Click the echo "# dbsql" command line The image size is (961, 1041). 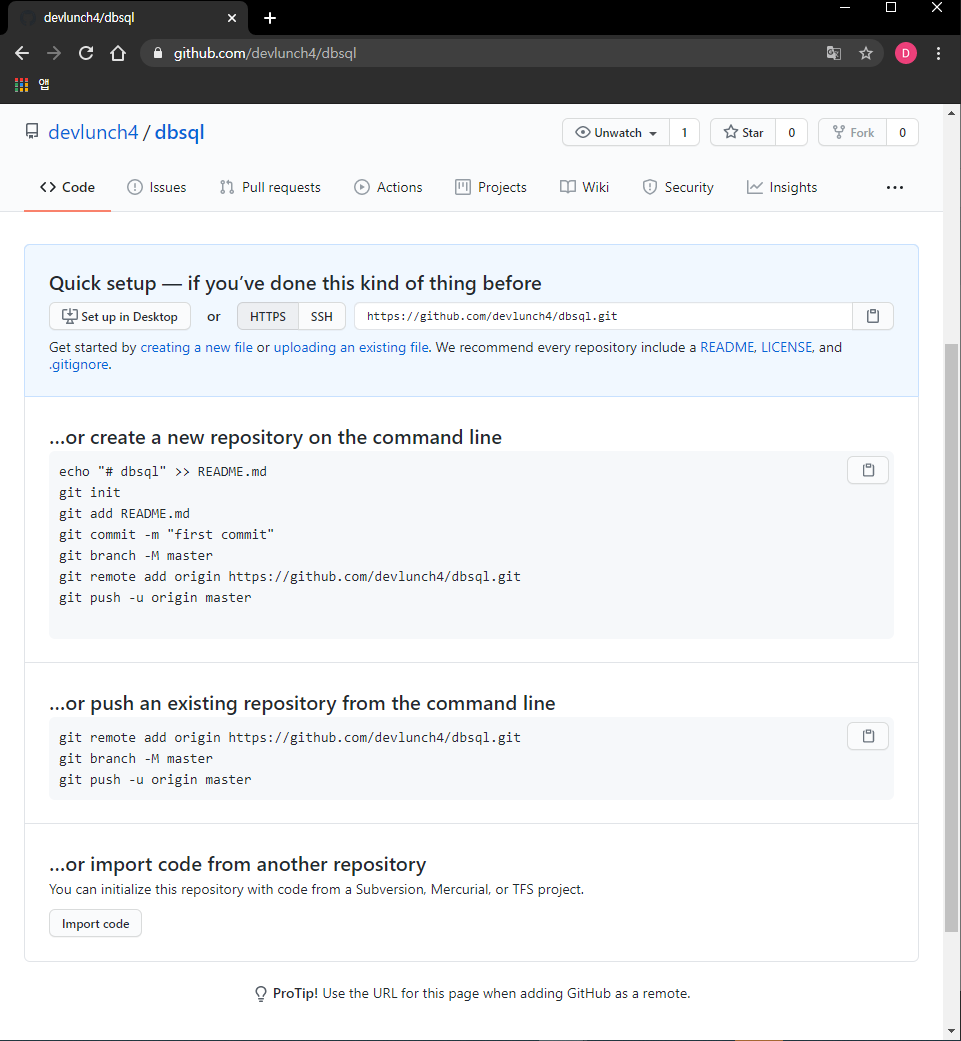tap(163, 471)
